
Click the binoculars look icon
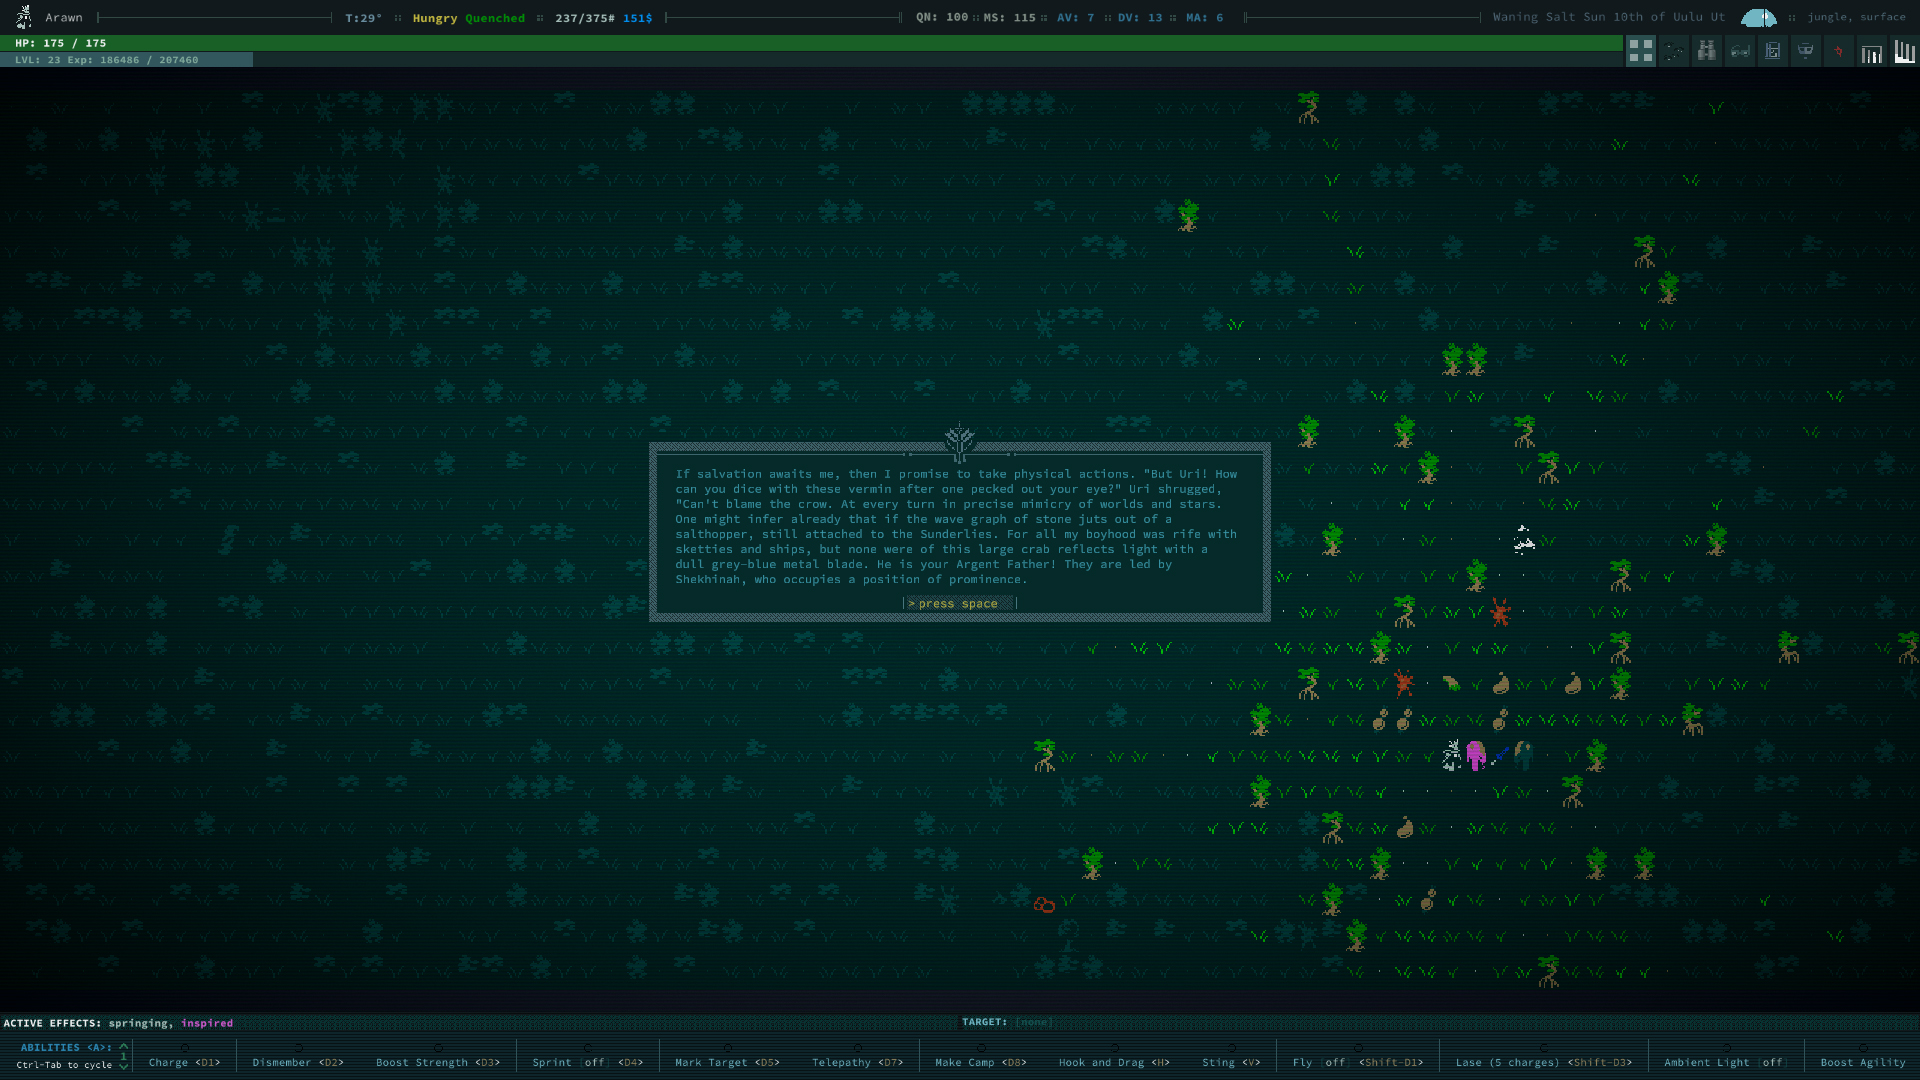point(1707,51)
